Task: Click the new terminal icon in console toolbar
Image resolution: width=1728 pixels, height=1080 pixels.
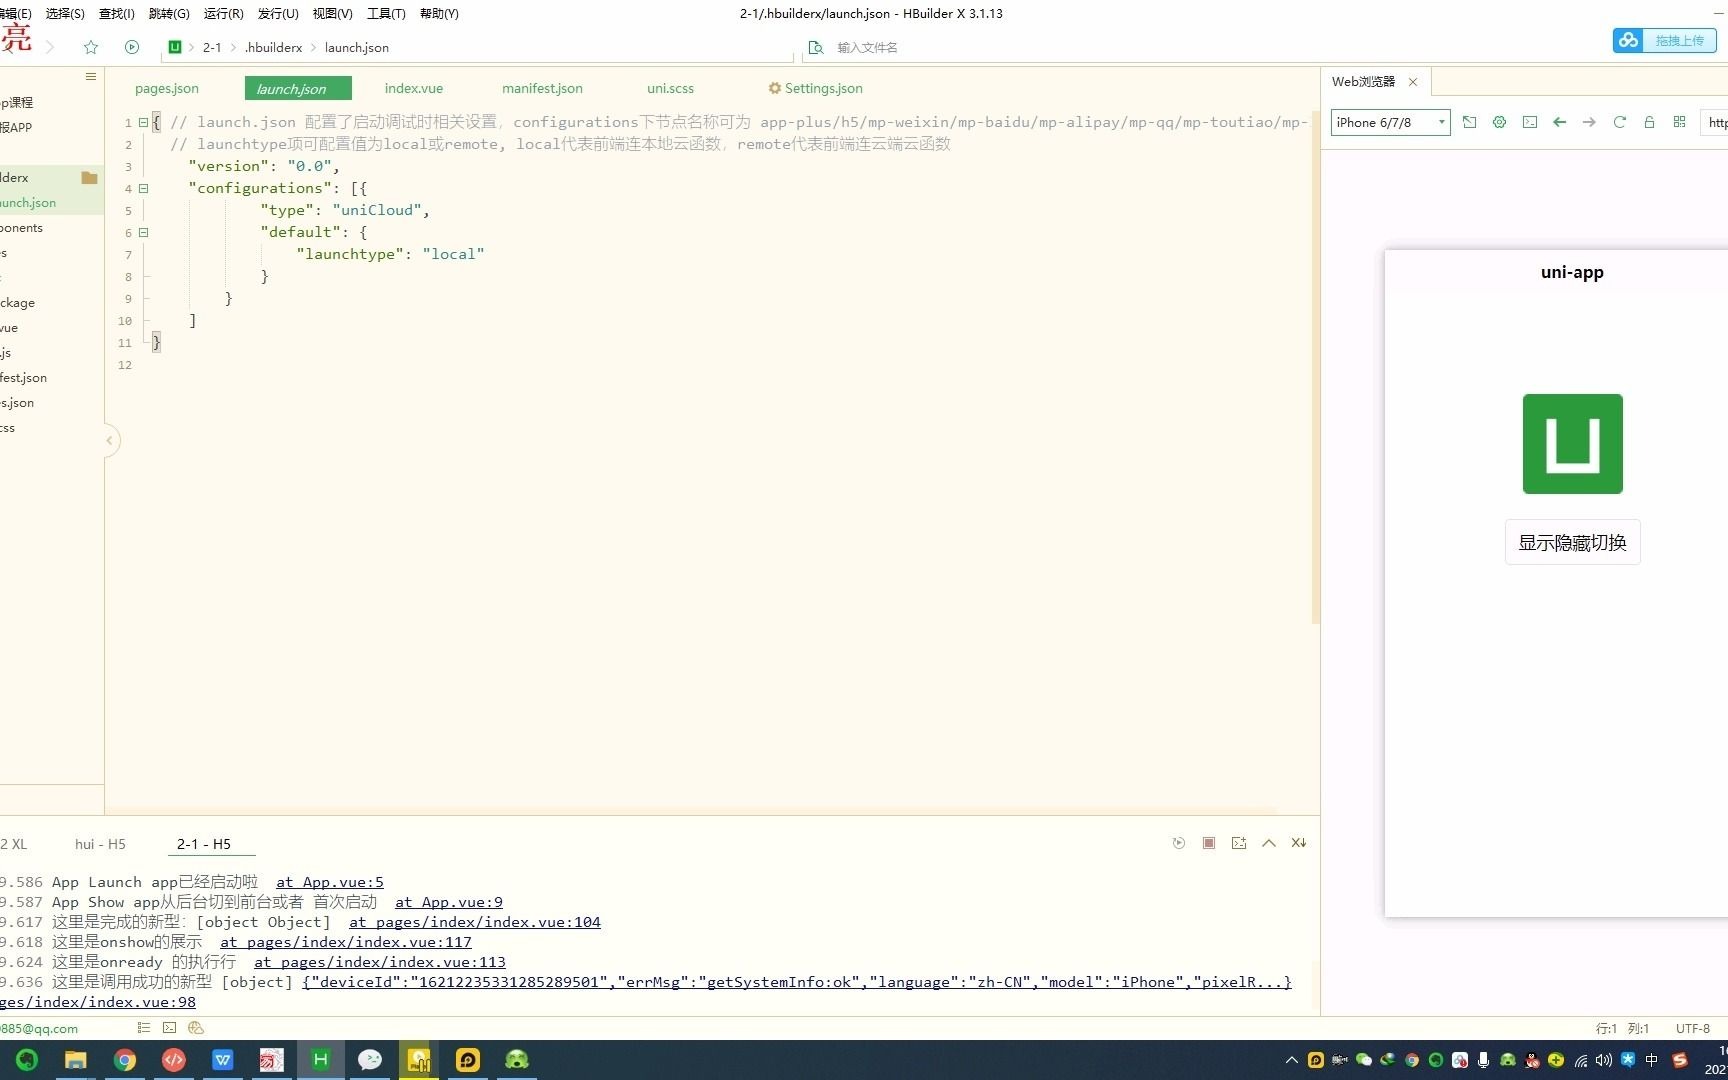Action: [x=1239, y=843]
